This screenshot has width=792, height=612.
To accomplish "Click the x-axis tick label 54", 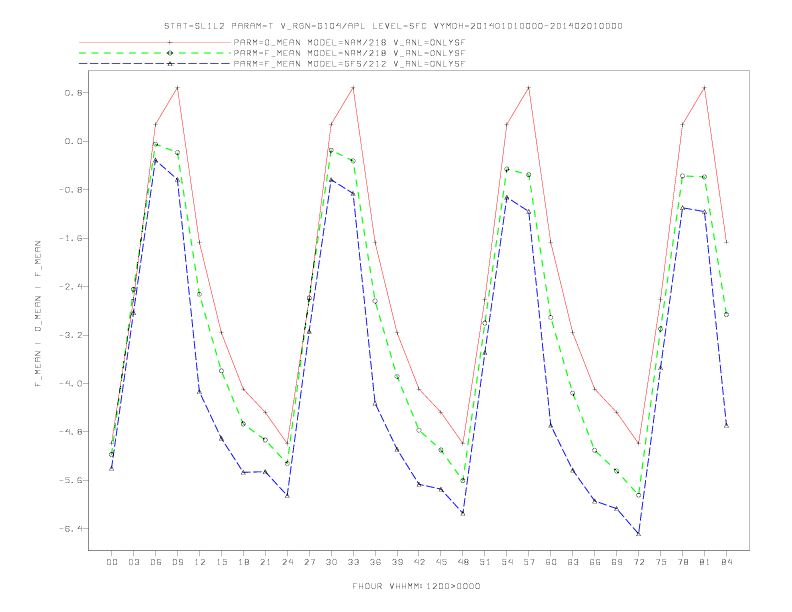I will (x=507, y=562).
